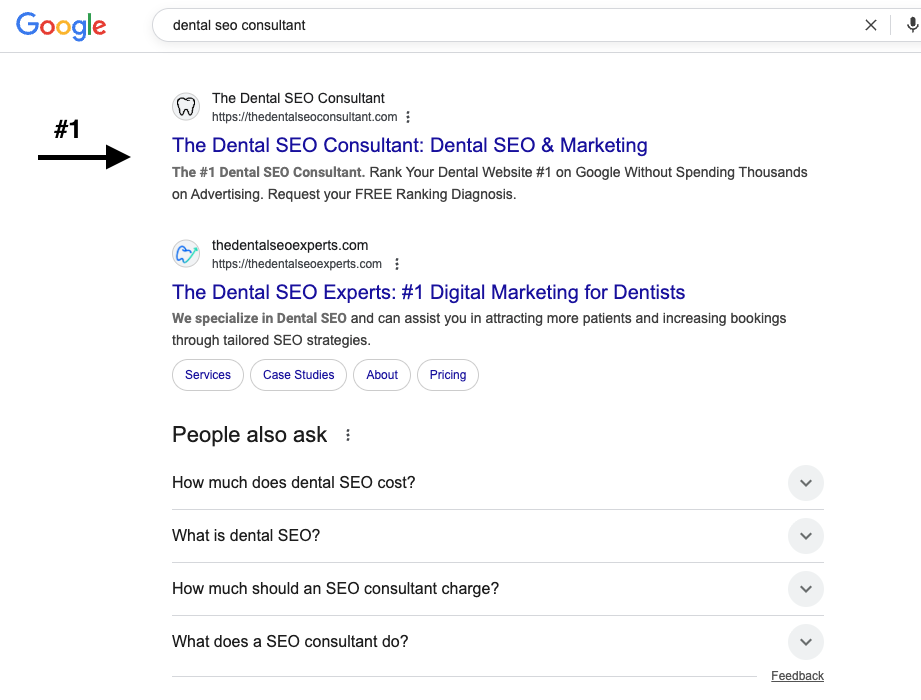
Task: Click 'The Dental SEO Consultant' site name
Action: coord(298,98)
